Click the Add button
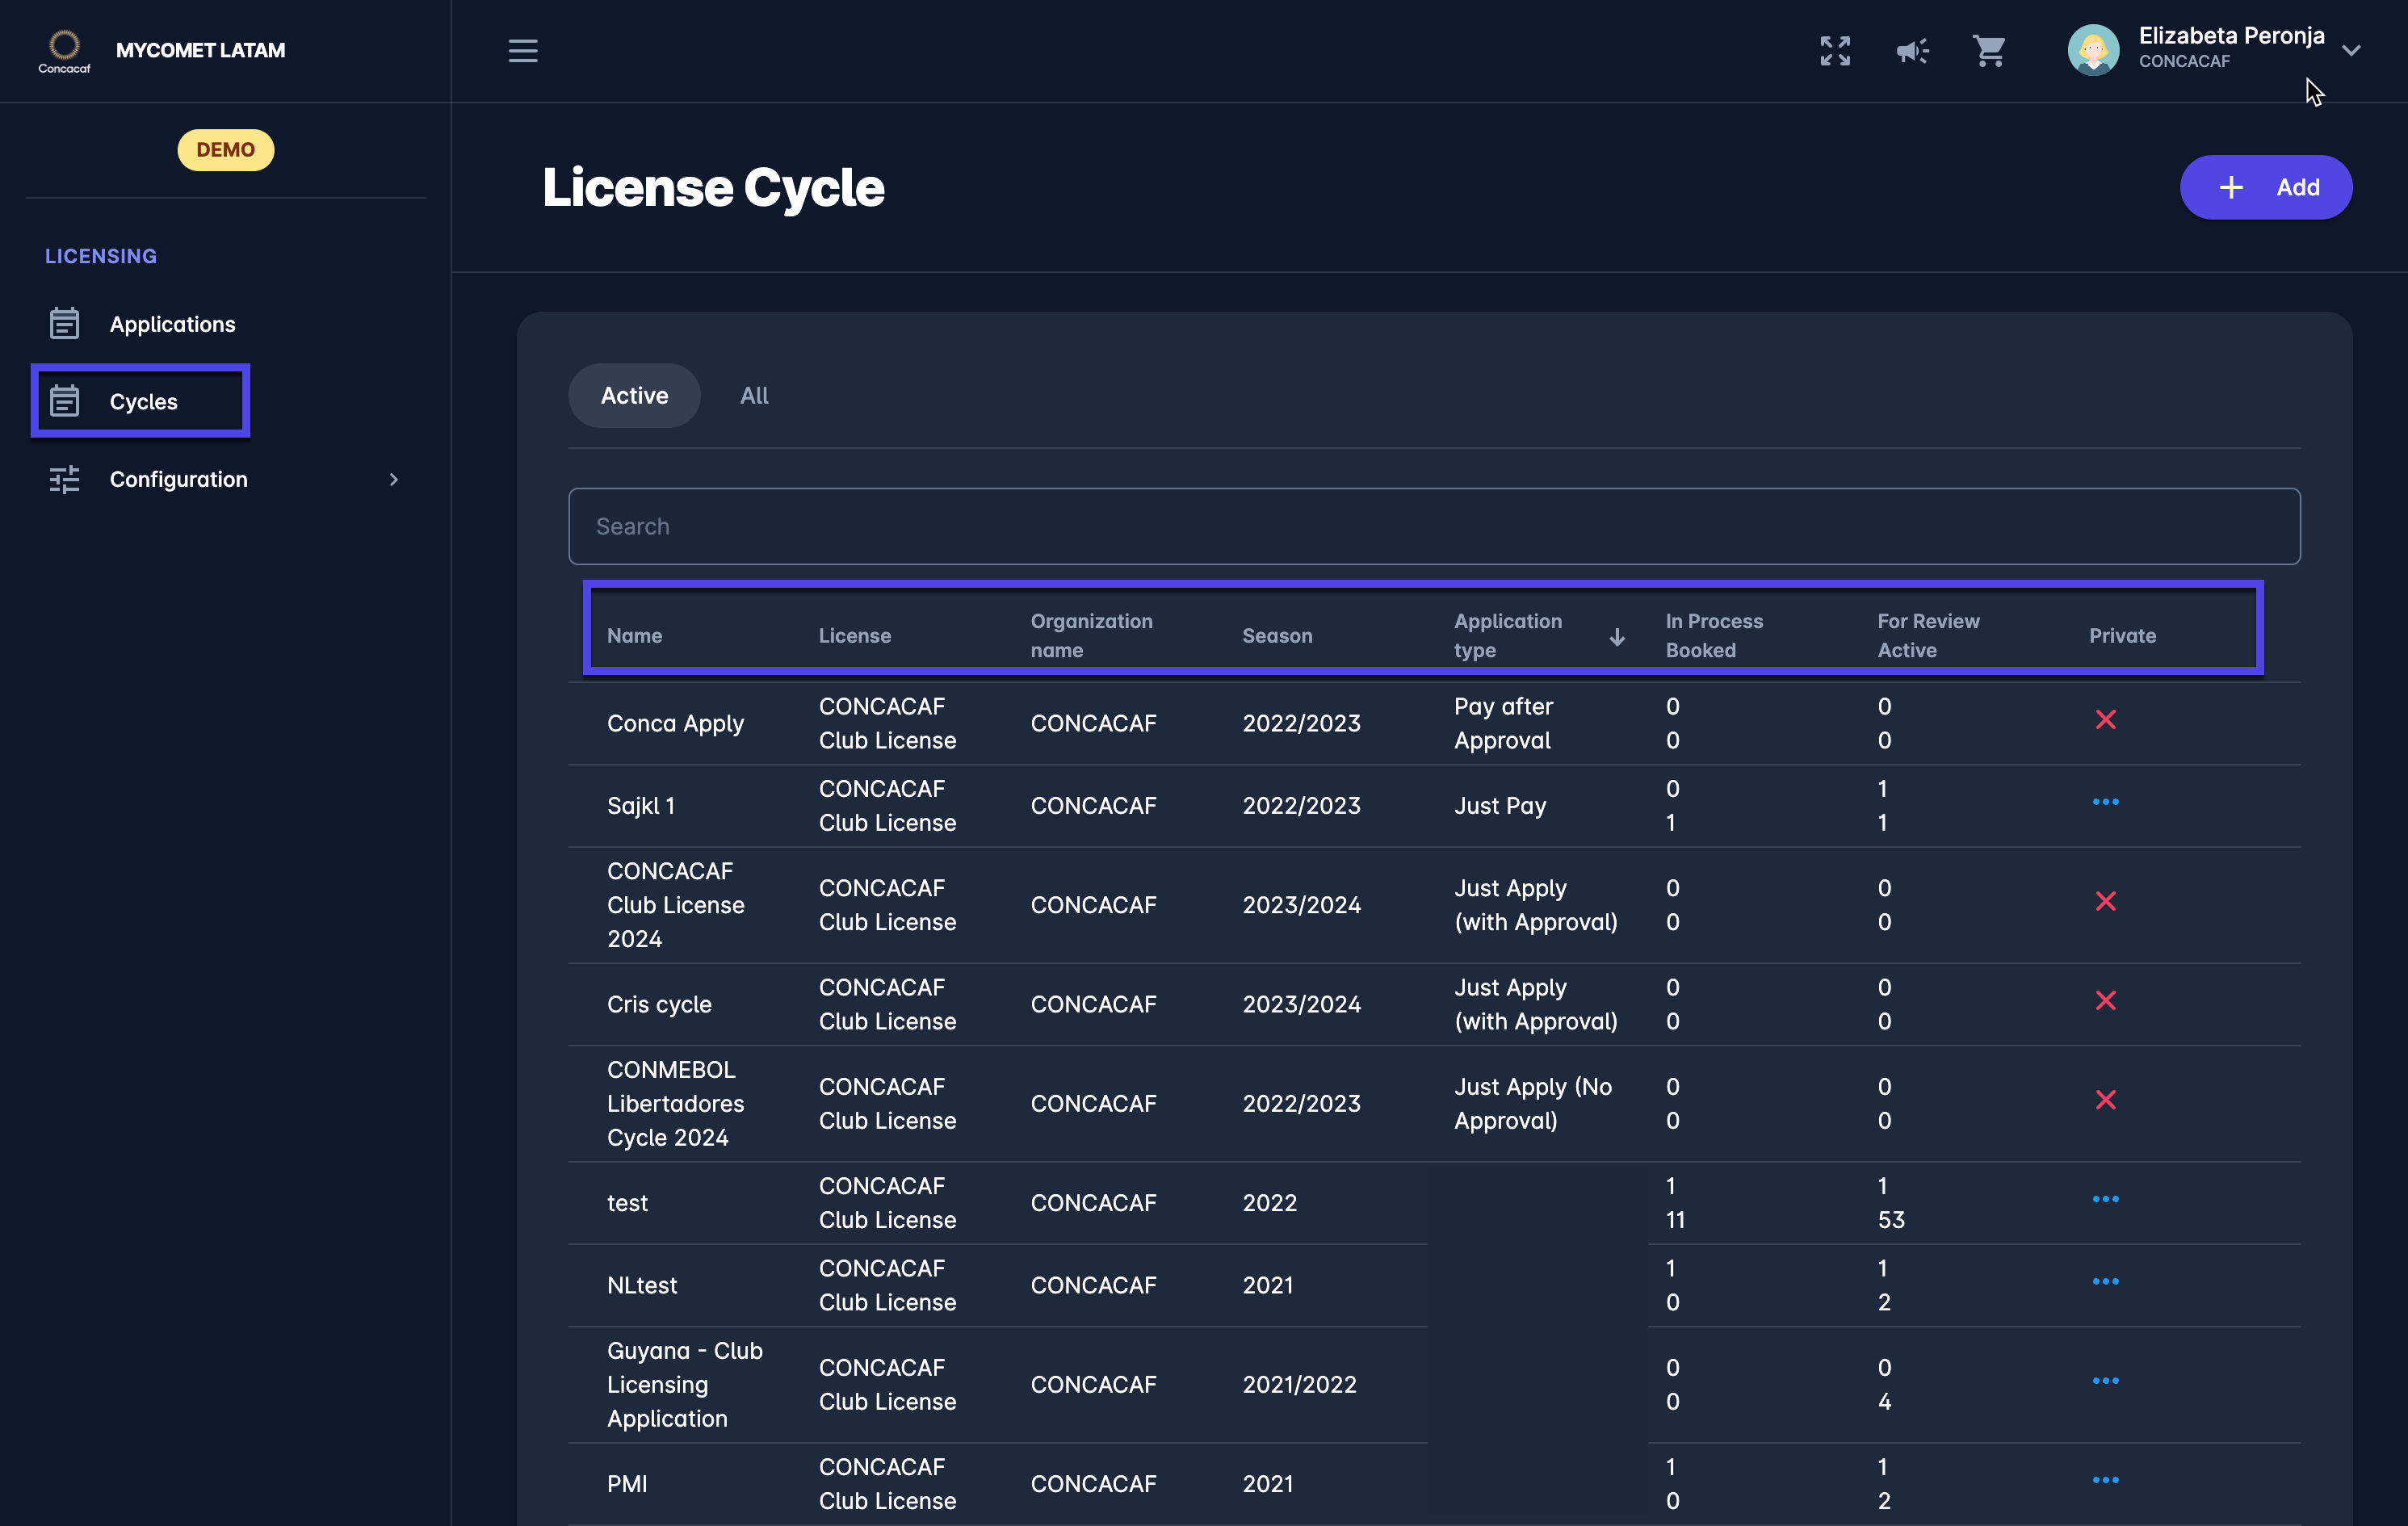Viewport: 2408px width, 1526px height. click(x=2265, y=187)
